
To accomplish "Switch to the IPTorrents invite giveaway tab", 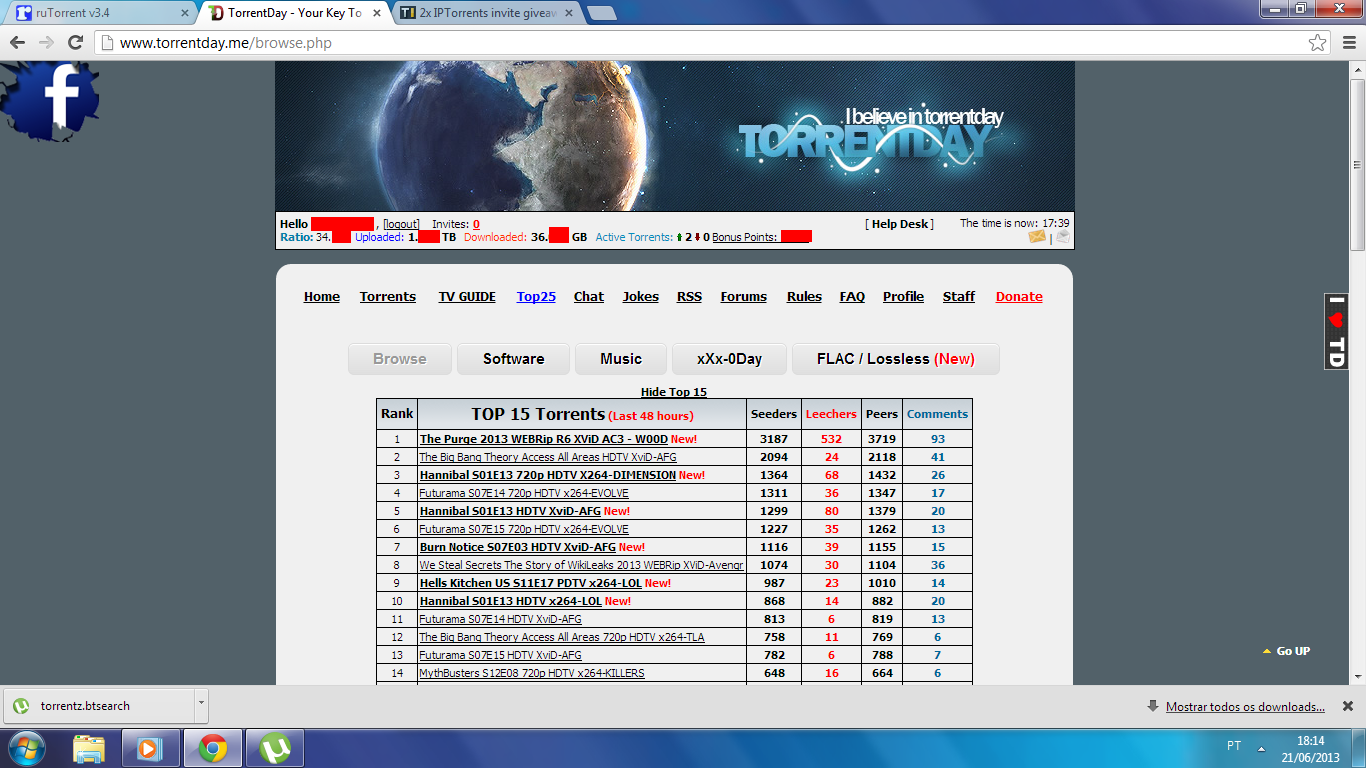I will click(483, 13).
